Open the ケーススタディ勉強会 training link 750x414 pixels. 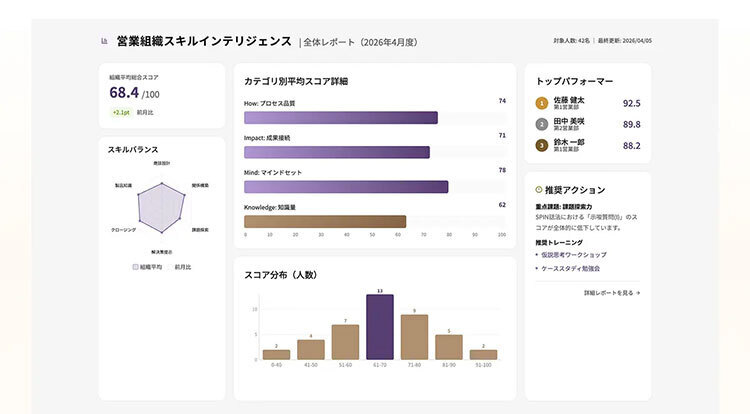point(570,269)
